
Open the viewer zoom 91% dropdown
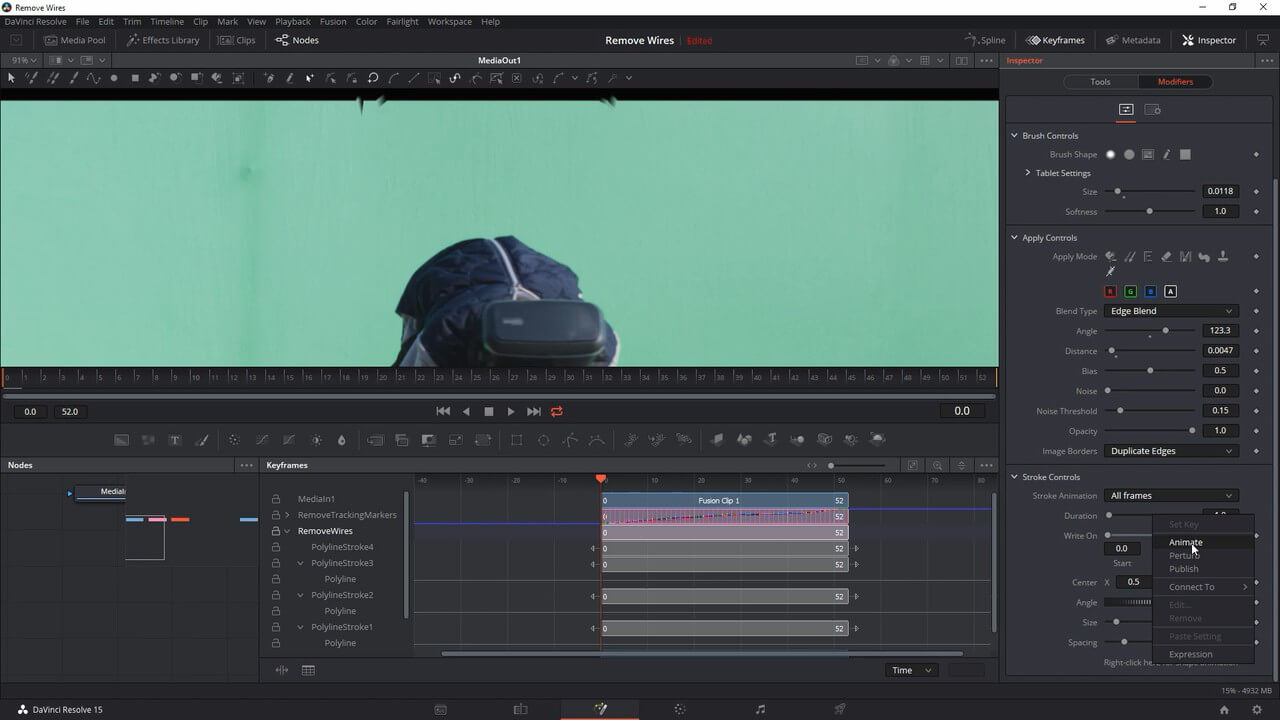(22, 60)
